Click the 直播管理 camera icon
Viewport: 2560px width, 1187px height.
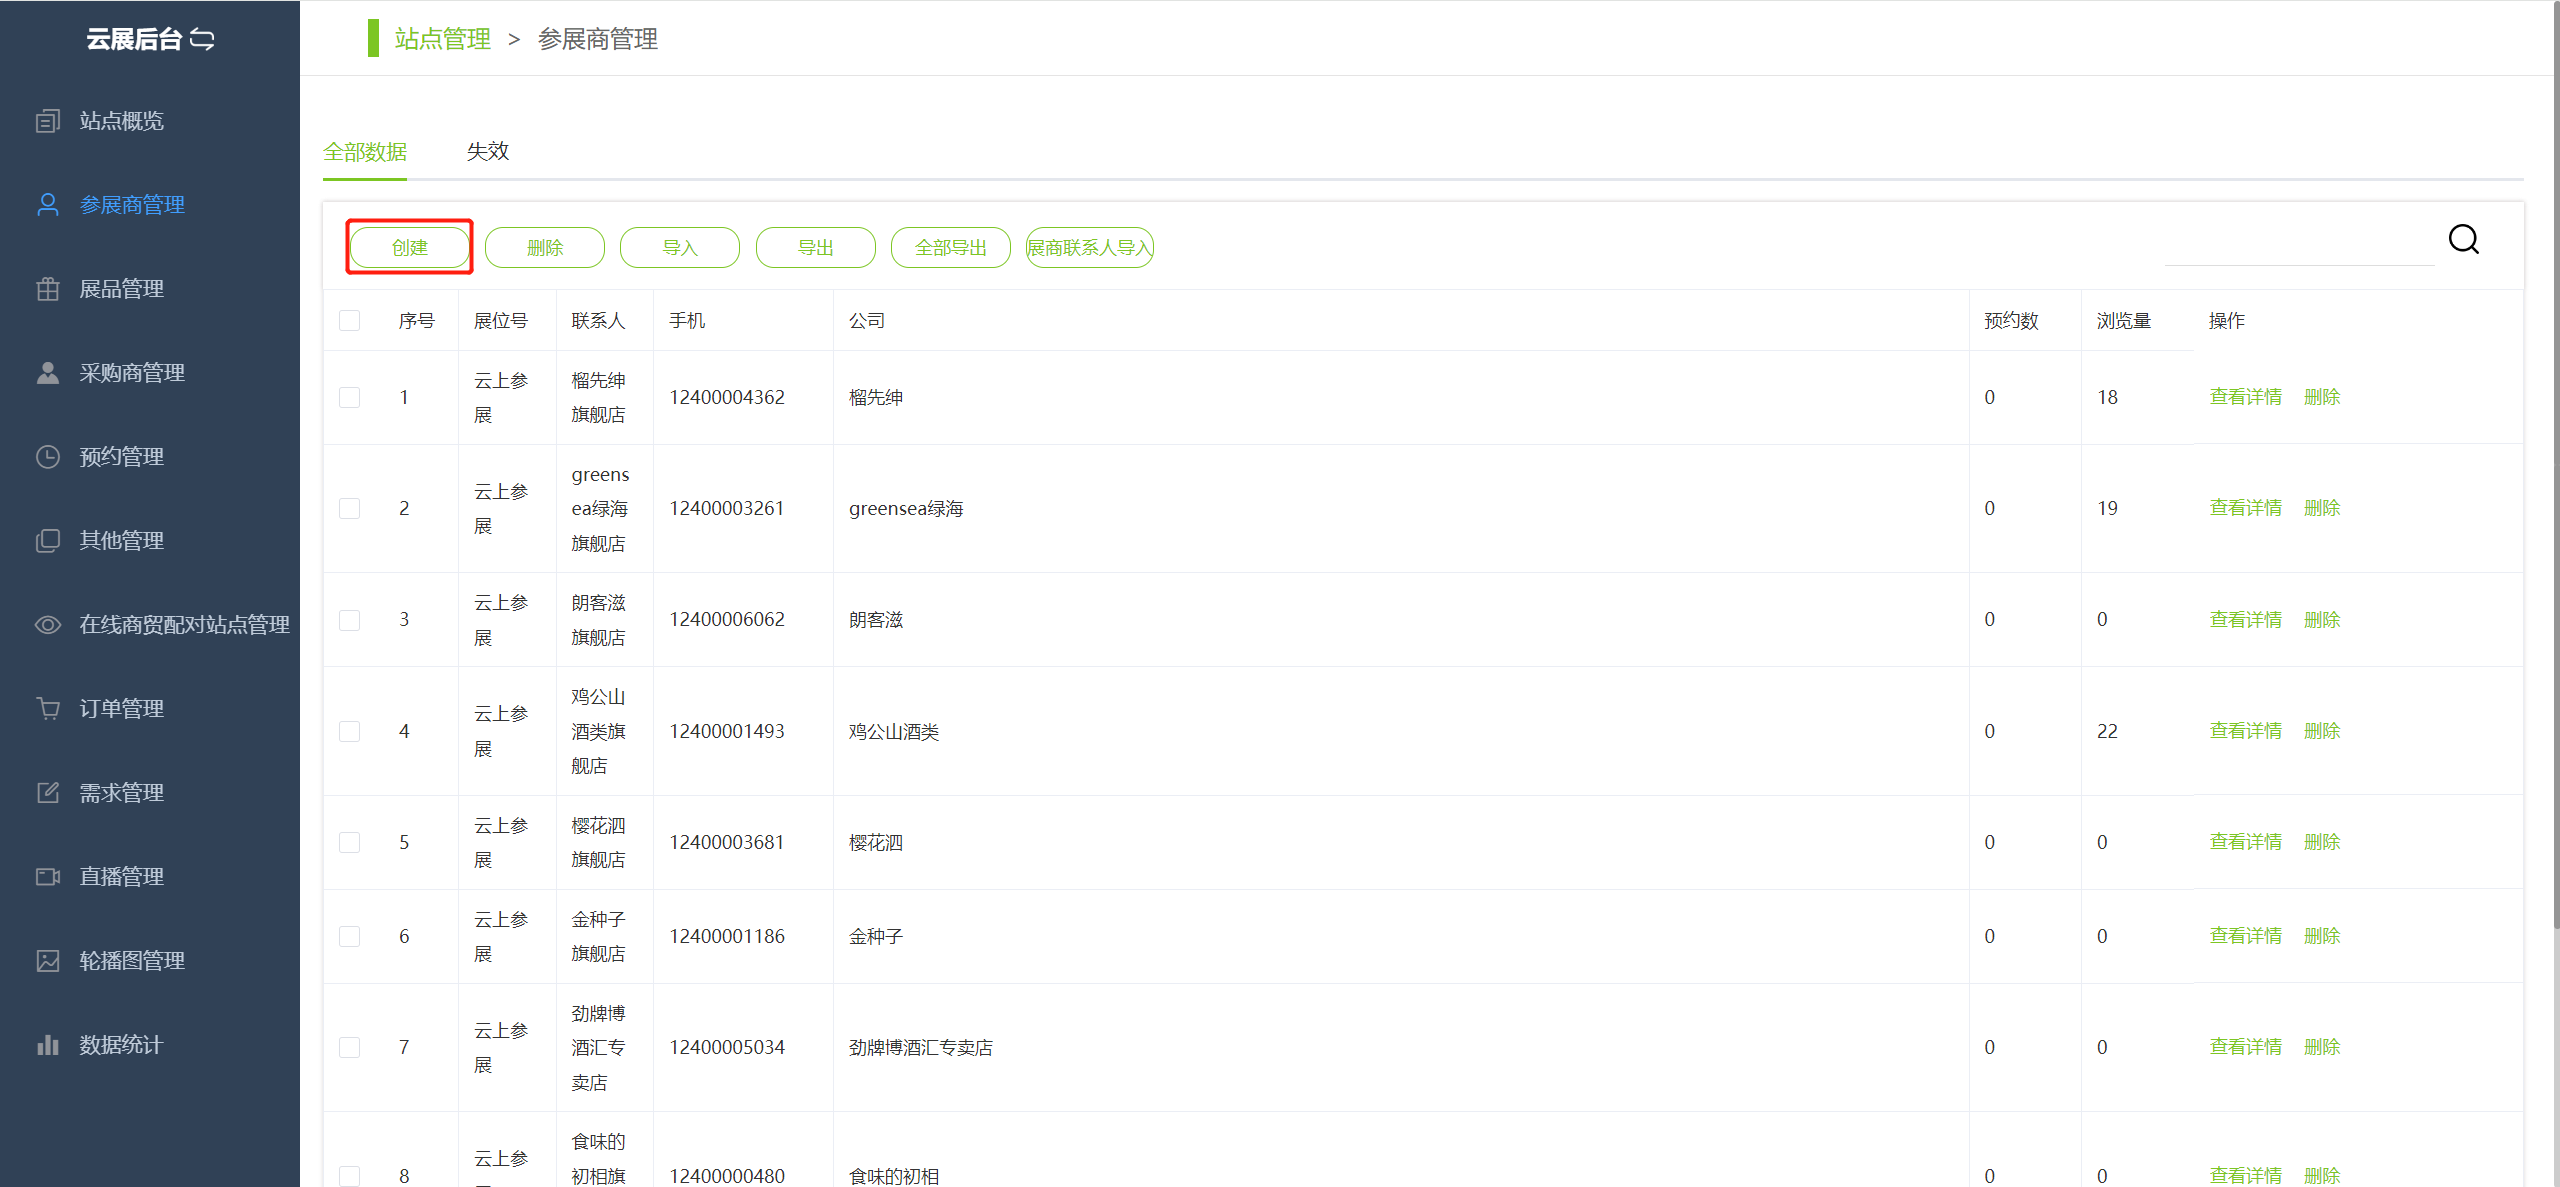pos(47,877)
